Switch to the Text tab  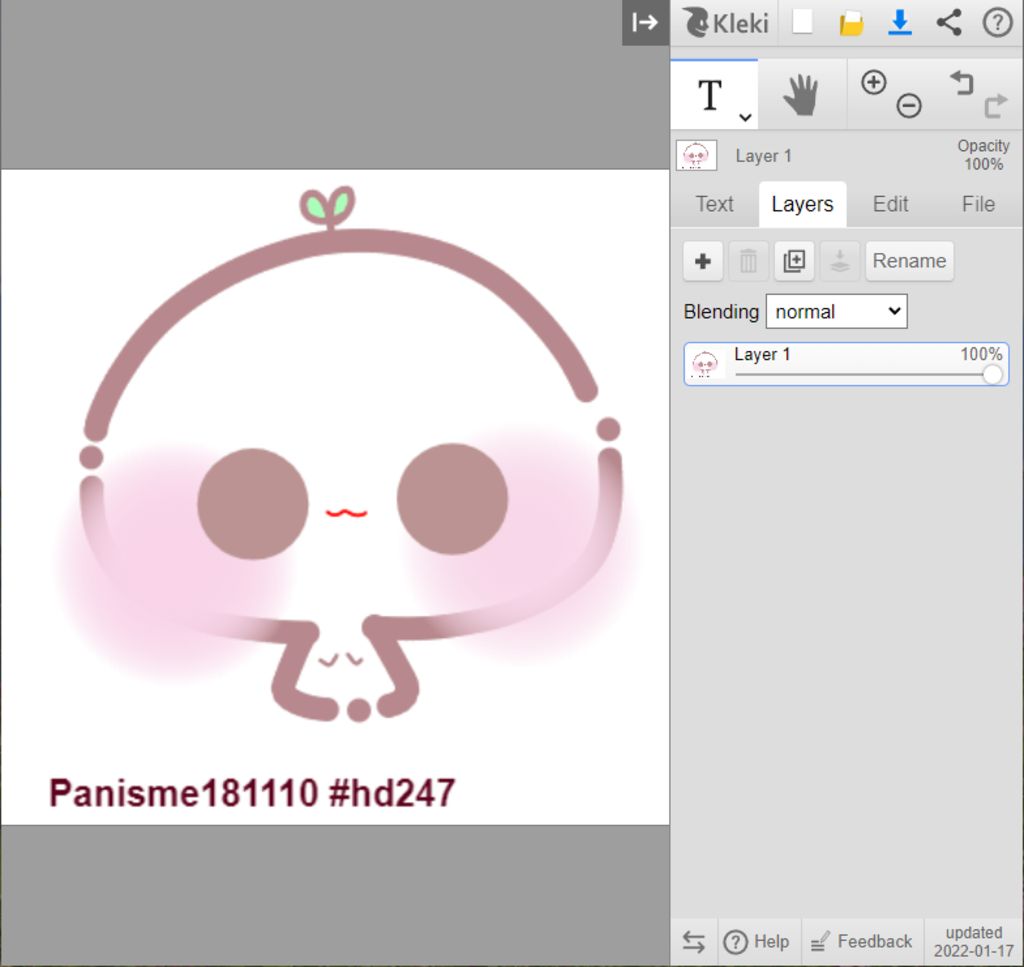(714, 204)
